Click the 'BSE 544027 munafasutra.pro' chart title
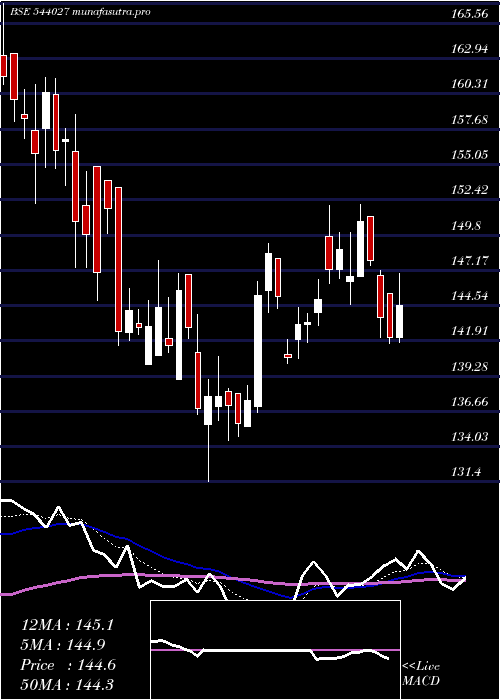 point(80,12)
